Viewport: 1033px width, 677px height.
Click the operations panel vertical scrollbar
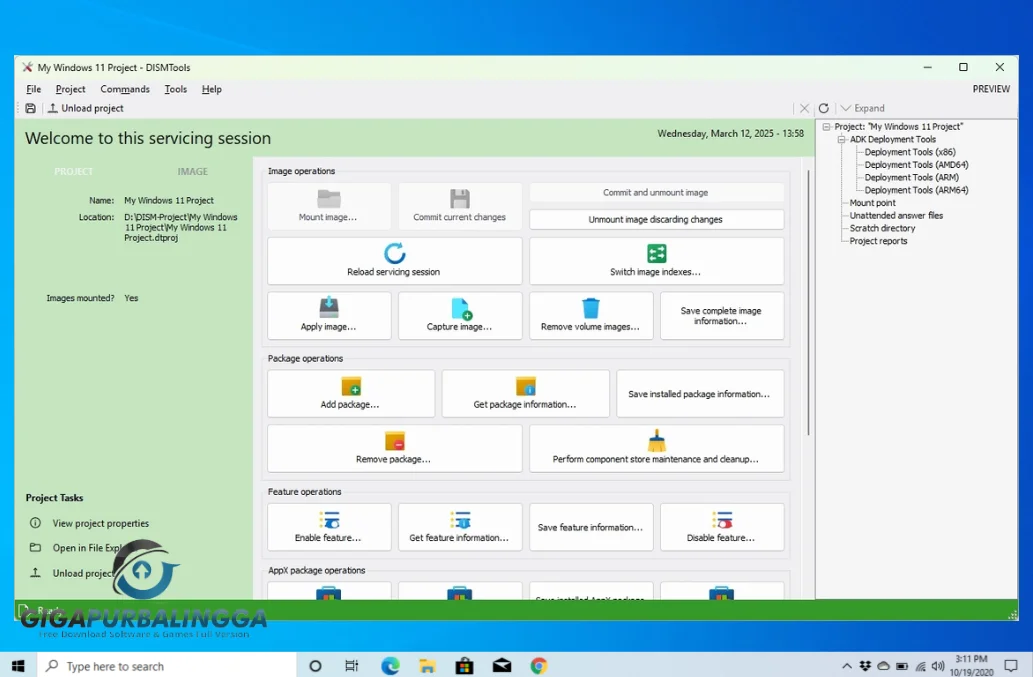(808, 303)
